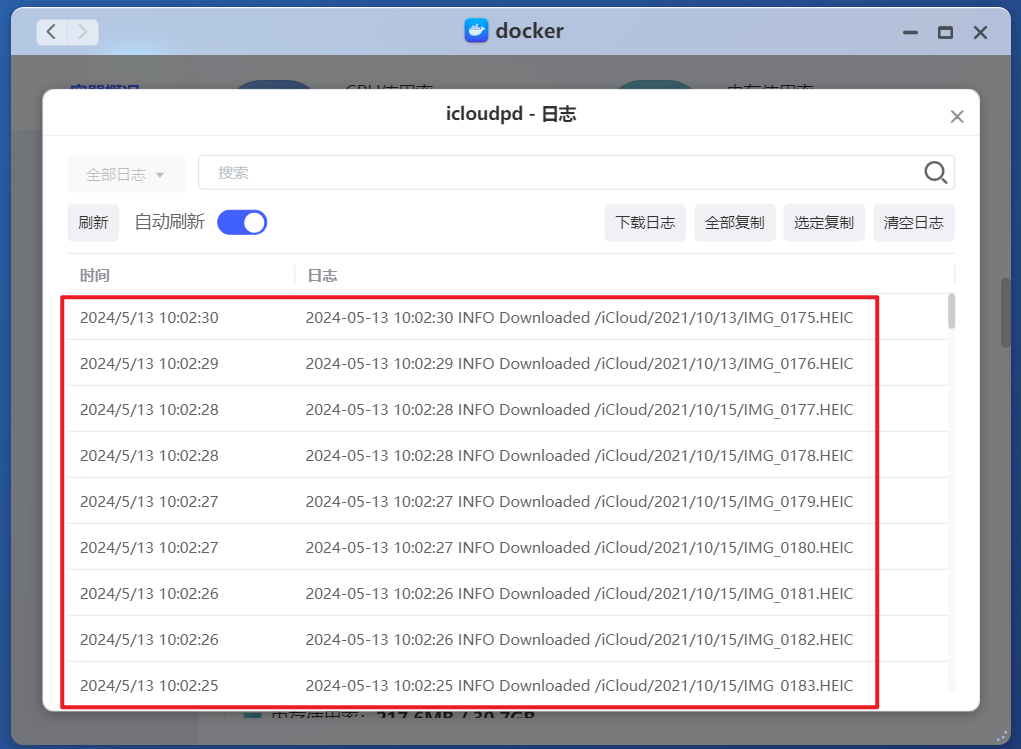1021x749 pixels.
Task: Disable the 自动刷新 auto-refresh toggle
Action: tap(241, 222)
